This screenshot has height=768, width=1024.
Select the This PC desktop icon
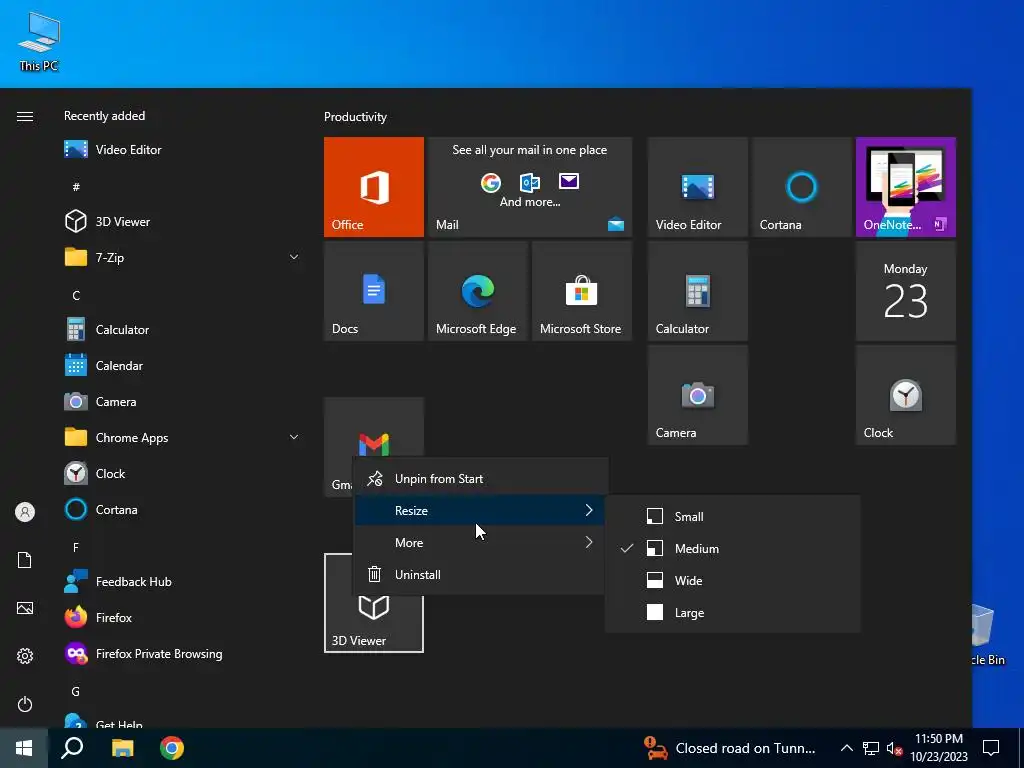click(39, 42)
